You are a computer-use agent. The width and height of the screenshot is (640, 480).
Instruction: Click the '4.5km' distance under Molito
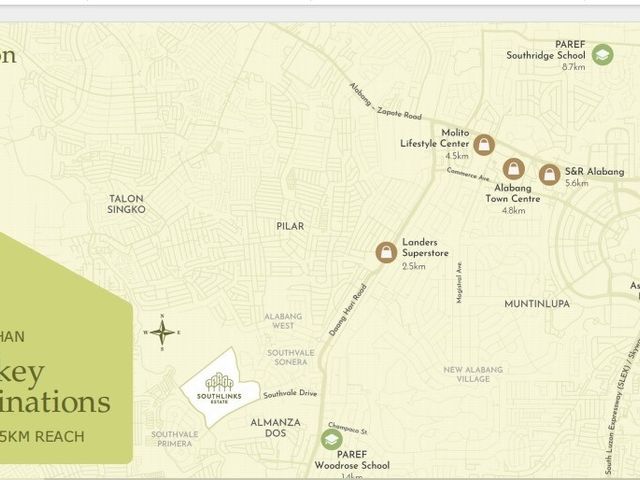[x=457, y=156]
